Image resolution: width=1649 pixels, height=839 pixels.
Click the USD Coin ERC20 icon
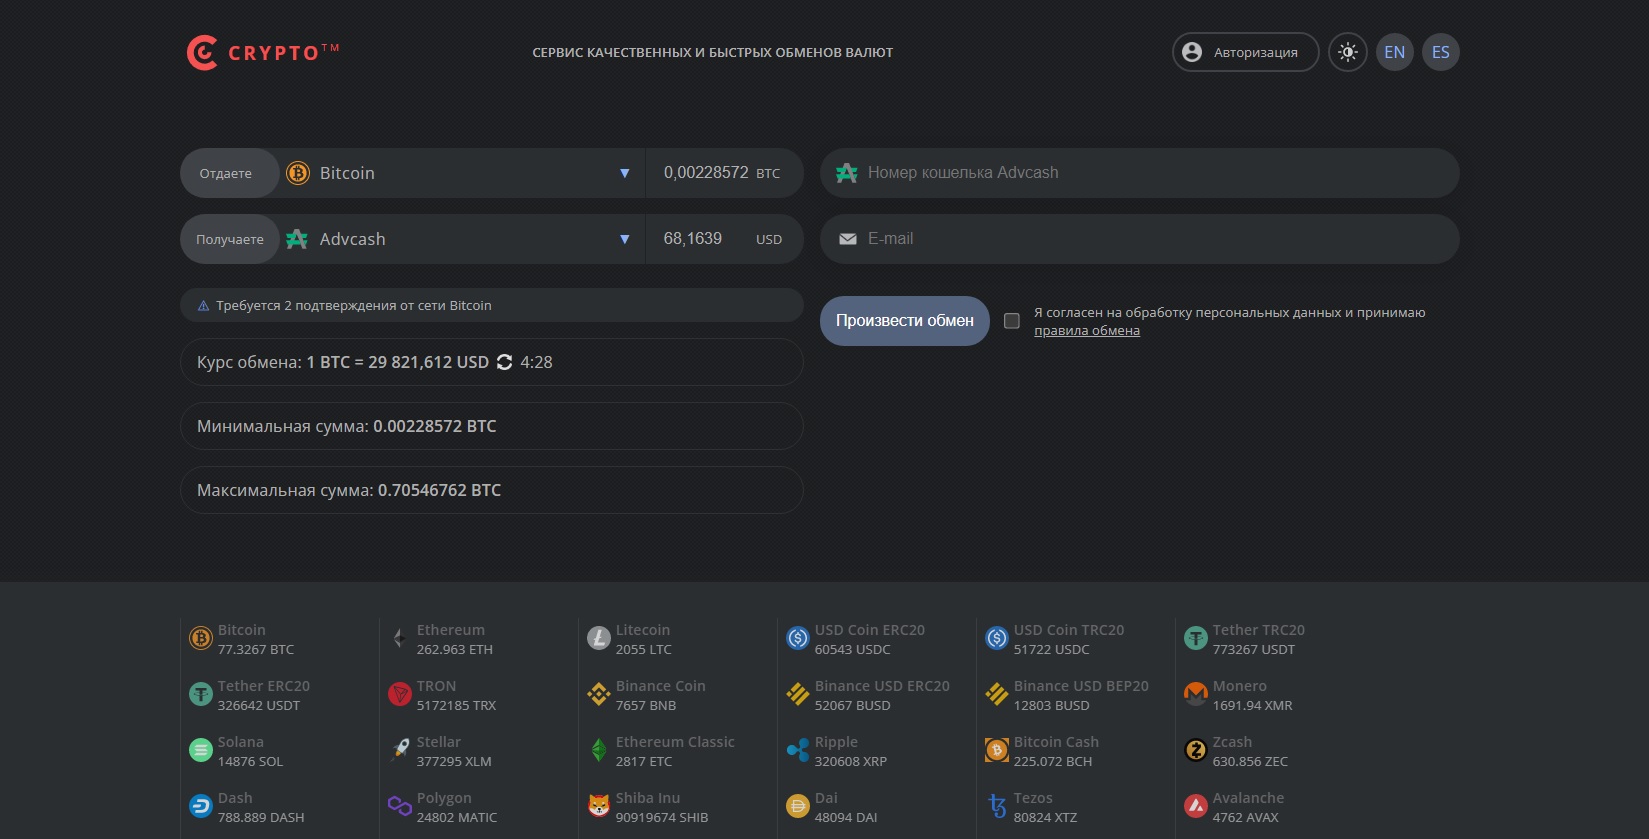point(798,638)
